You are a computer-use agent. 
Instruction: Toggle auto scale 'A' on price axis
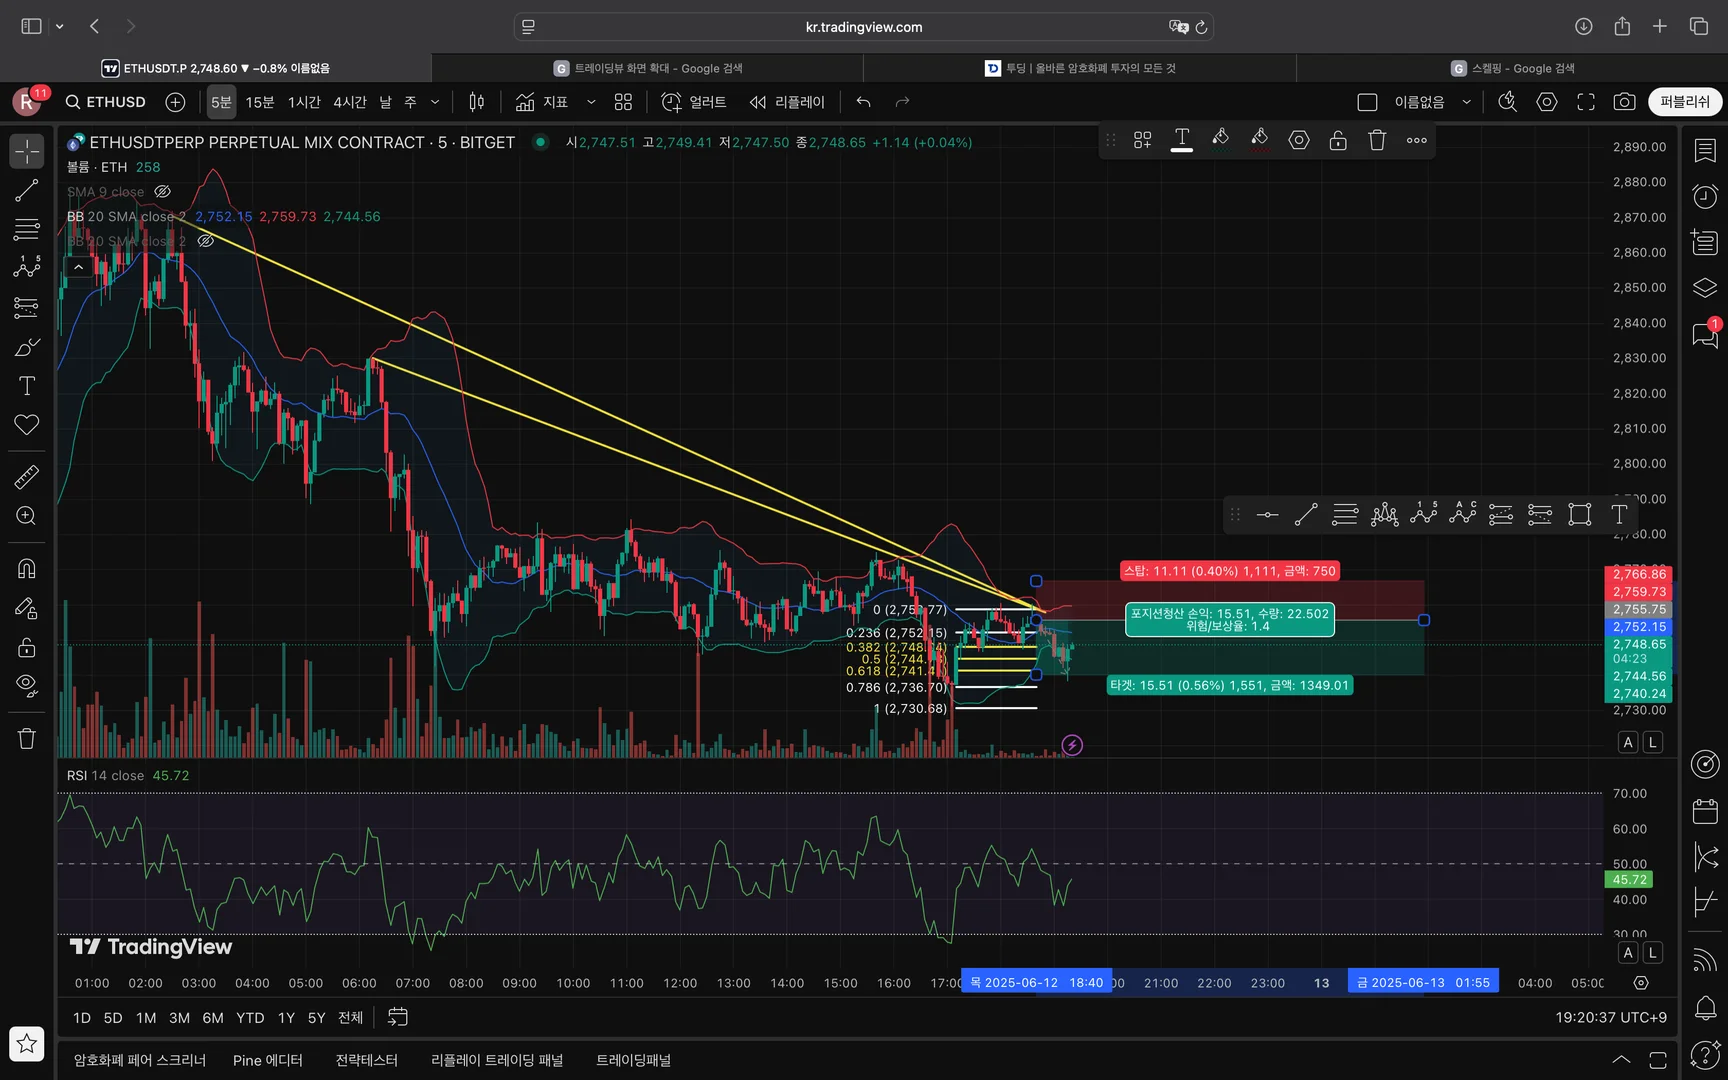click(x=1628, y=742)
